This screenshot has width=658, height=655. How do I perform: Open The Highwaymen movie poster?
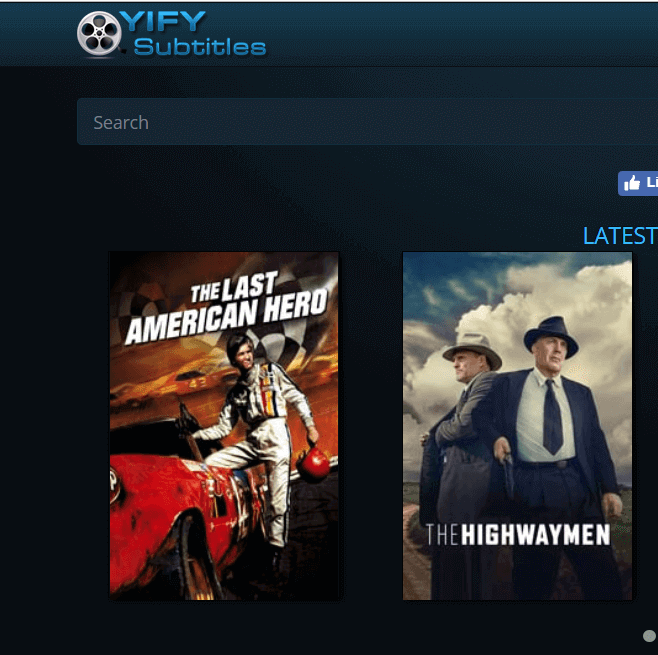(517, 425)
